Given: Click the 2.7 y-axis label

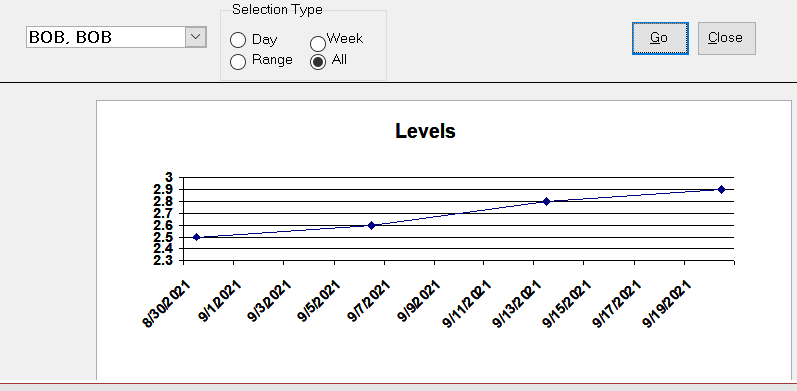Looking at the screenshot, I should (x=163, y=213).
